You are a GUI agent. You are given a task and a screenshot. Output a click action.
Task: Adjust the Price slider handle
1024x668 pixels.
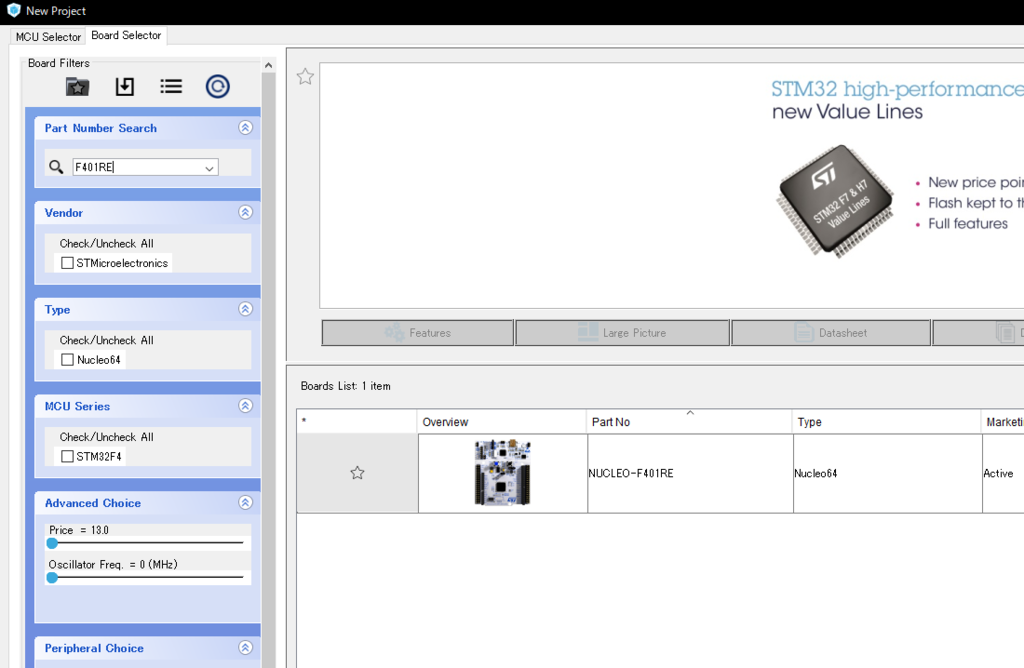coord(52,543)
